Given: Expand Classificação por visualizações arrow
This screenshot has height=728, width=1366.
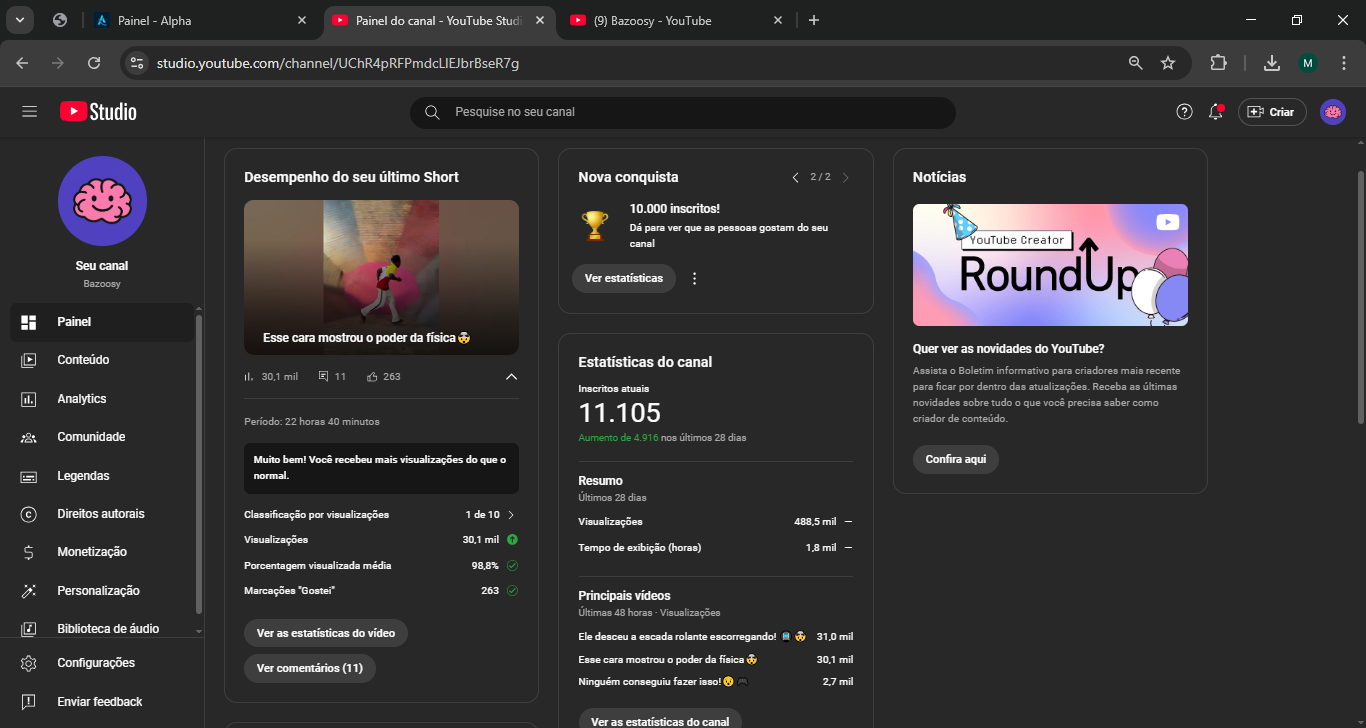Looking at the screenshot, I should (x=511, y=515).
